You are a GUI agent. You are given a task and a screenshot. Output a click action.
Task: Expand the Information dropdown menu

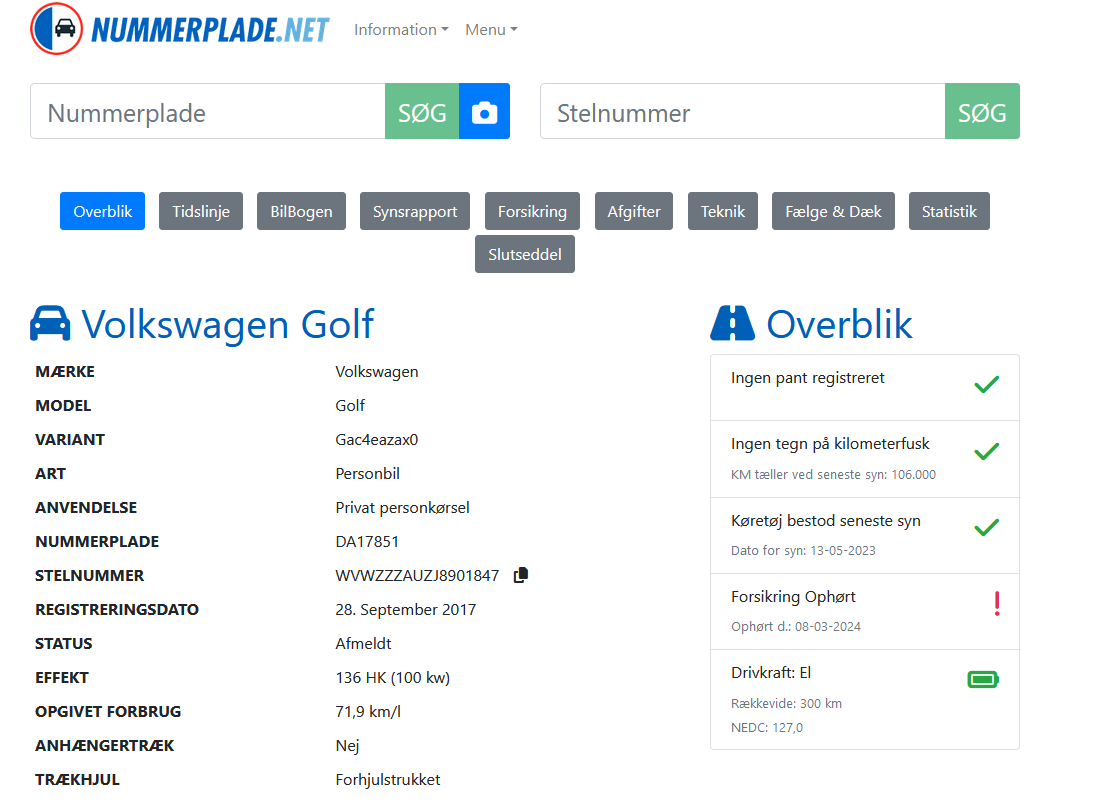point(401,29)
